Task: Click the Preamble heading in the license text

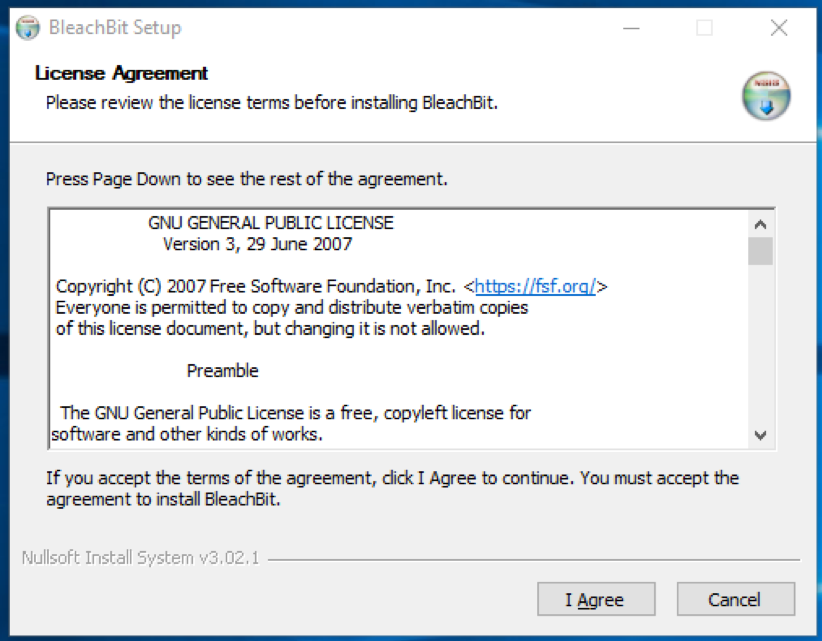Action: coord(222,370)
